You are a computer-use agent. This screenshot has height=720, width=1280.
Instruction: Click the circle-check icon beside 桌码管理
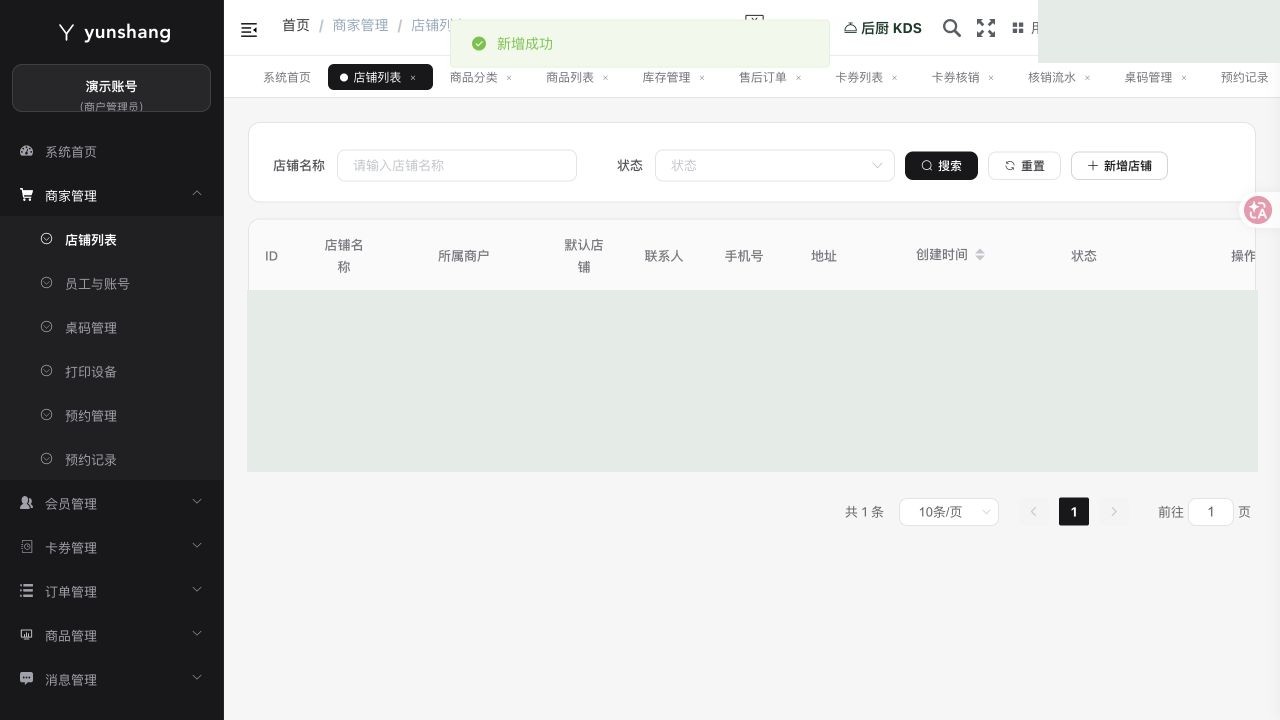46,327
